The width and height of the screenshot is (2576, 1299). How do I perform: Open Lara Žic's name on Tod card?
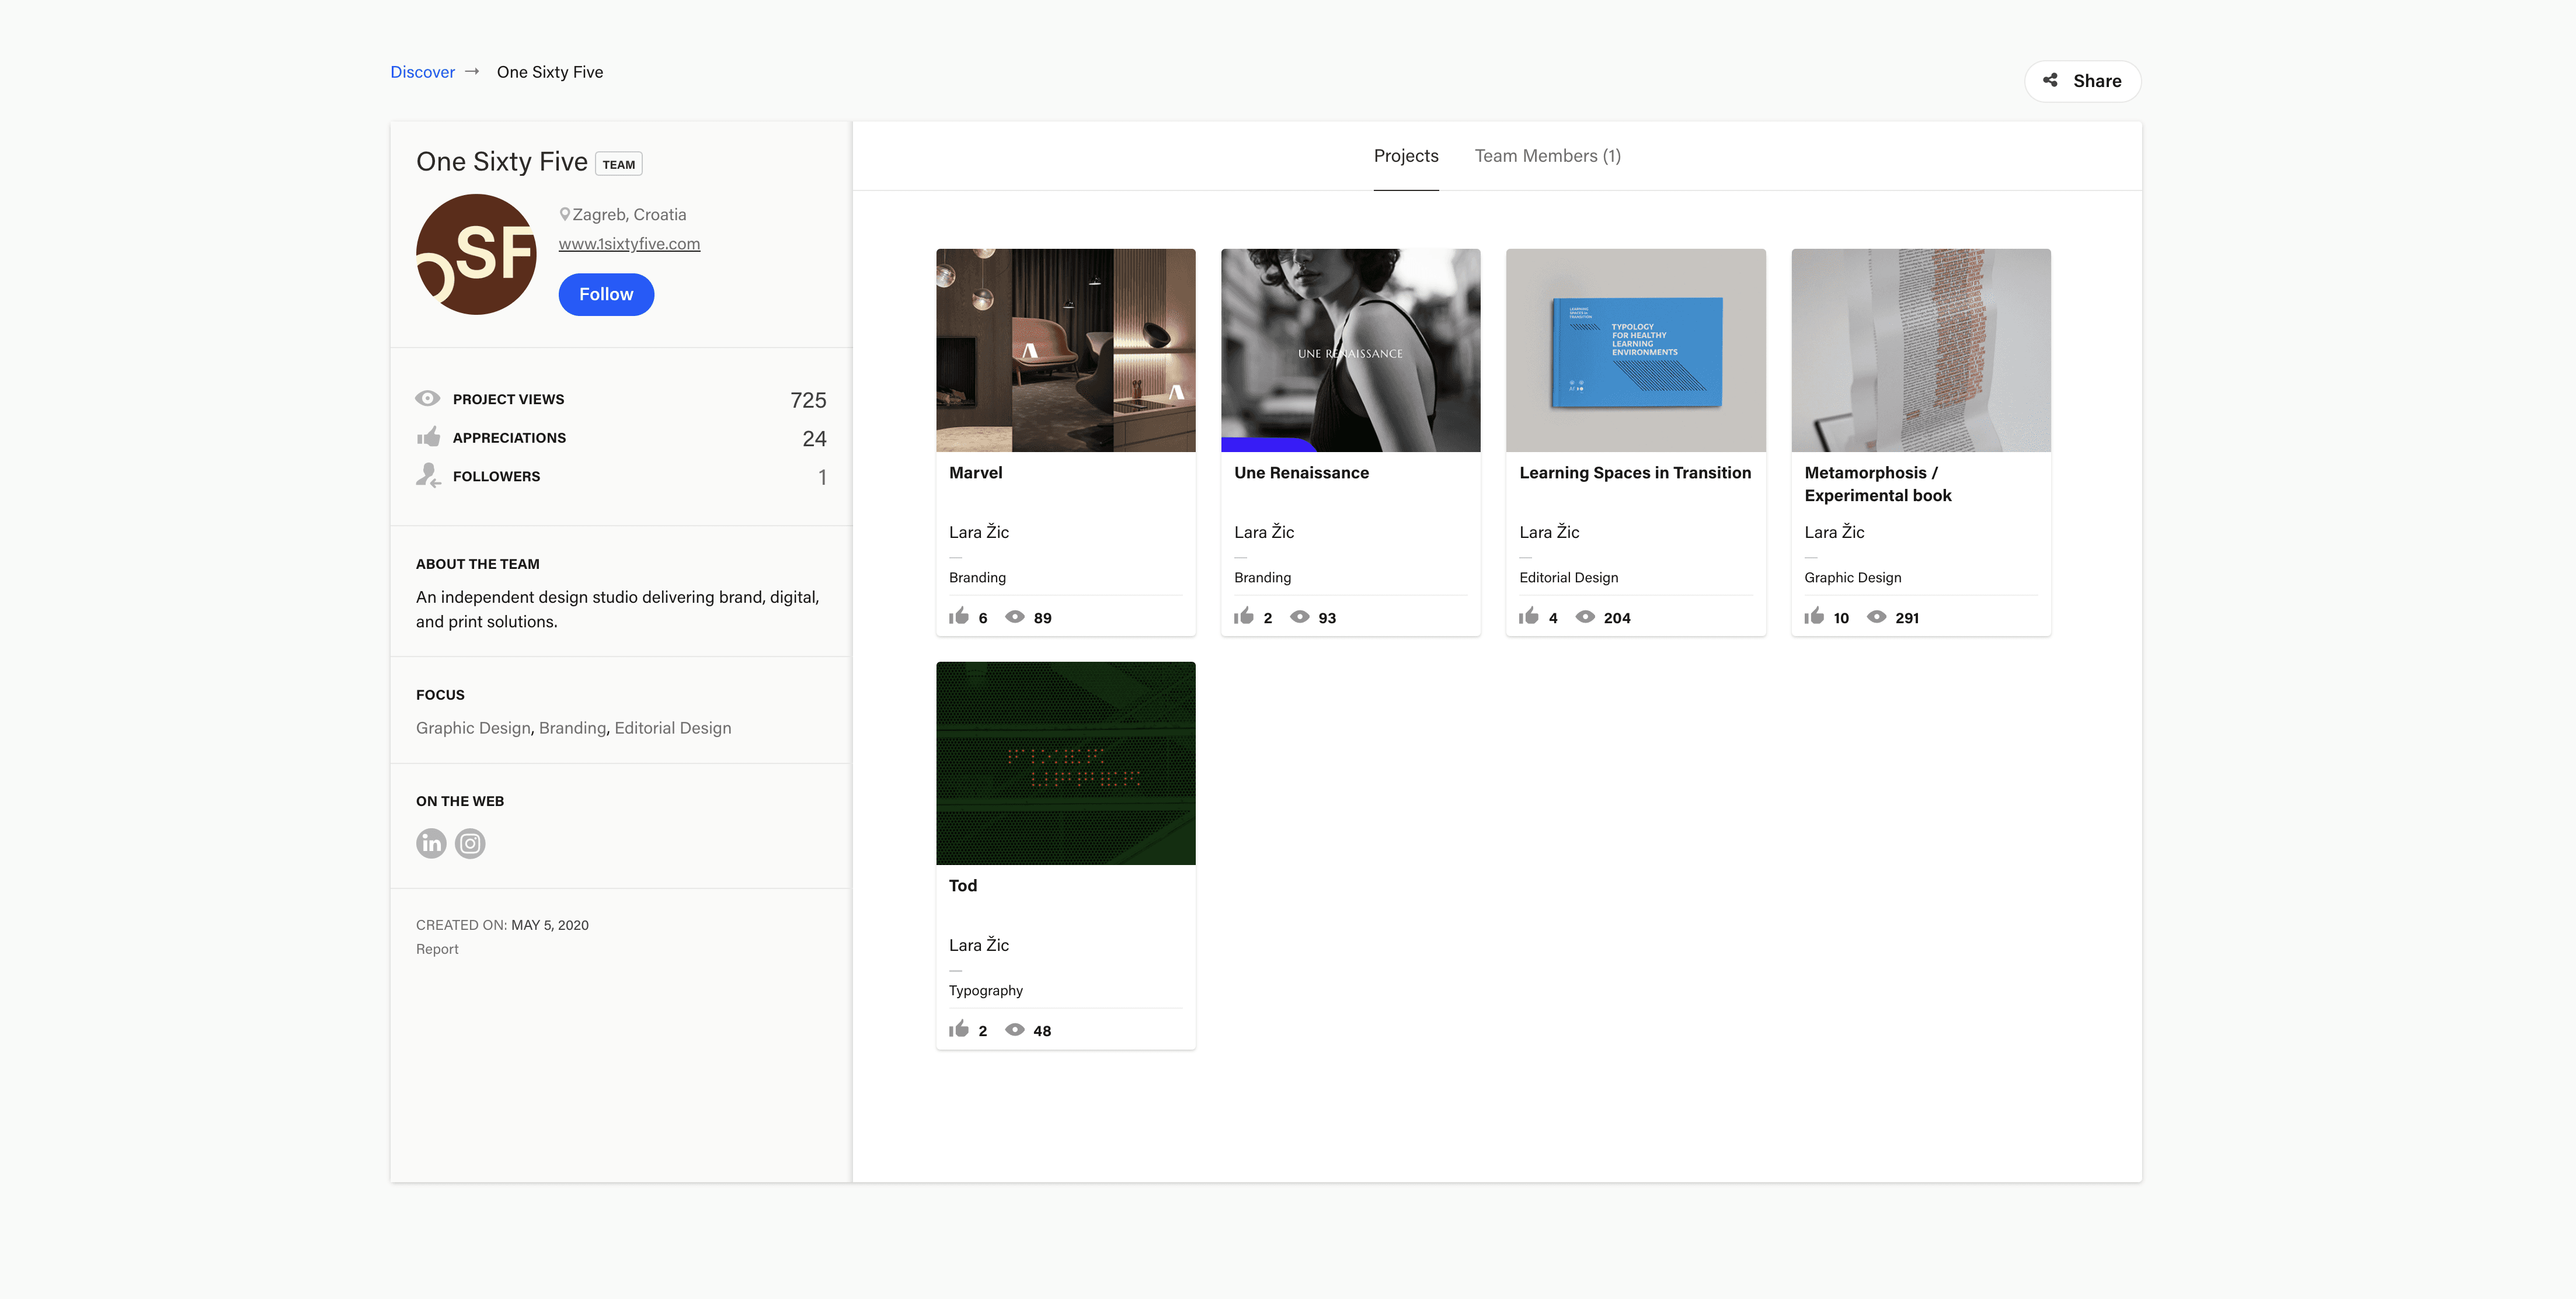coord(979,945)
